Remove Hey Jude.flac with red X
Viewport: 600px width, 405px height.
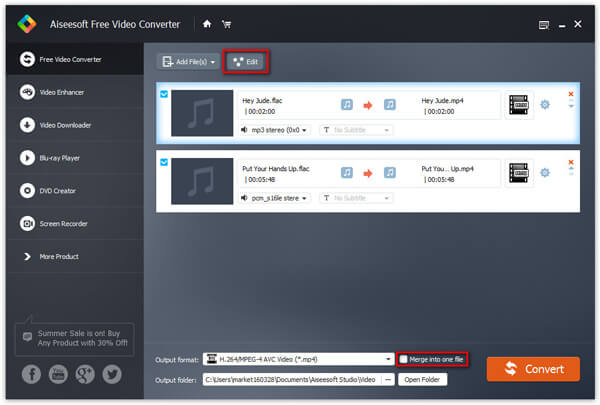tap(571, 94)
